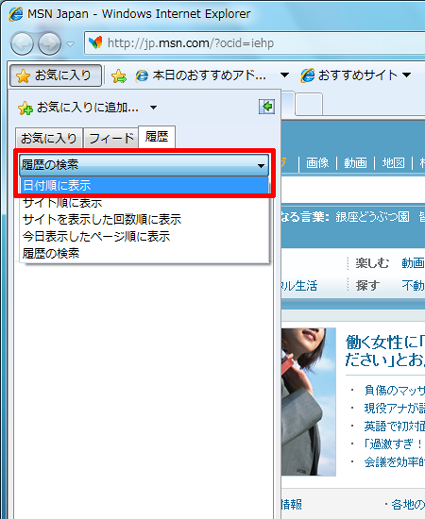This screenshot has height=519, width=425.
Task: Pin the Favorites Center with green arrow icon
Action: point(267,107)
